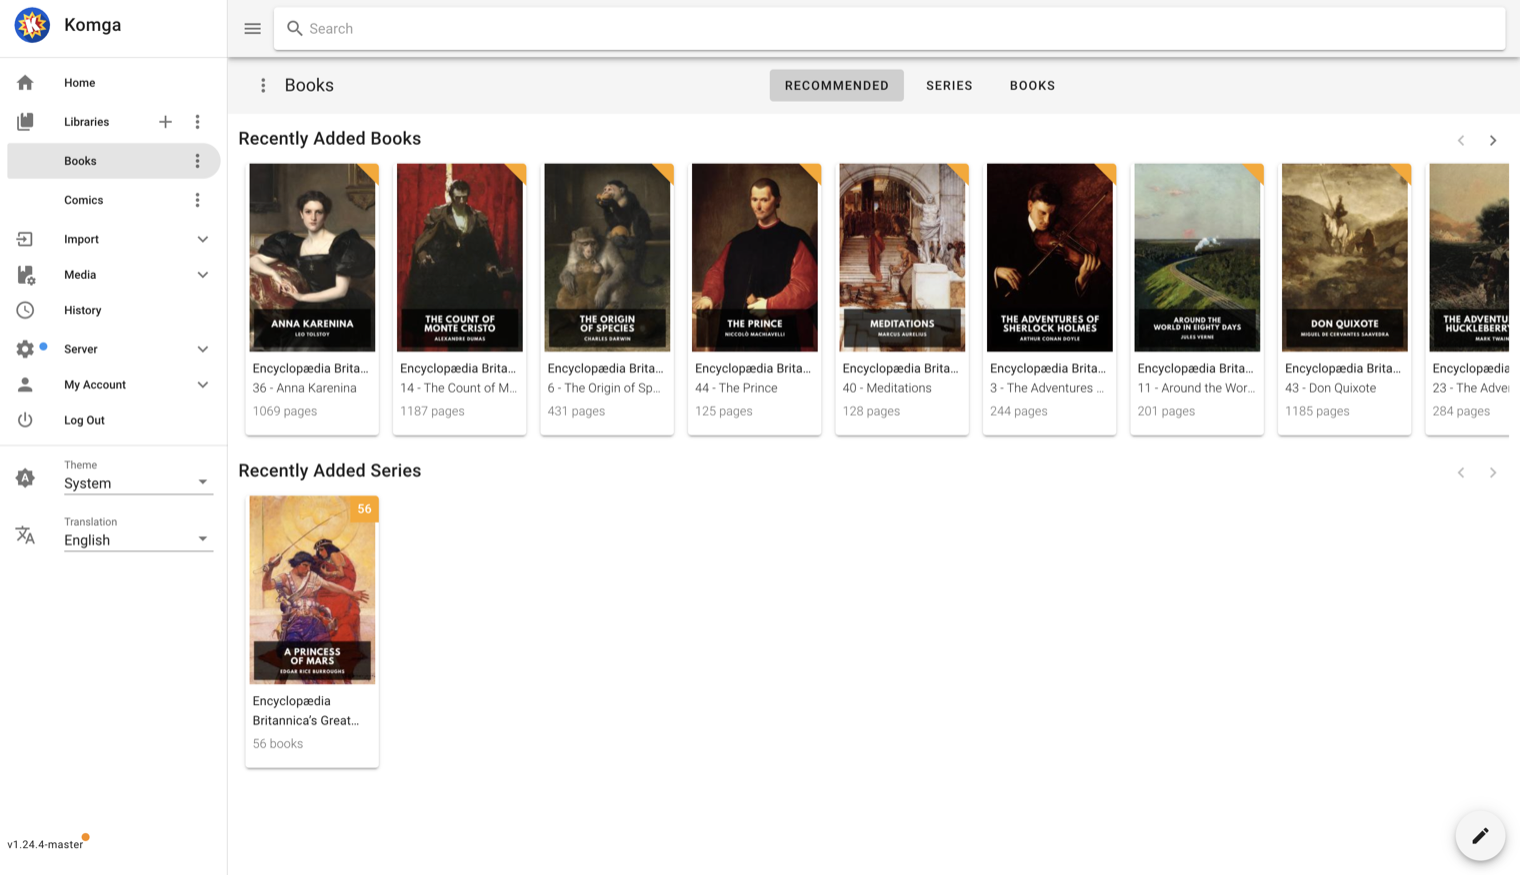Click the Theme brightness icon

click(25, 478)
